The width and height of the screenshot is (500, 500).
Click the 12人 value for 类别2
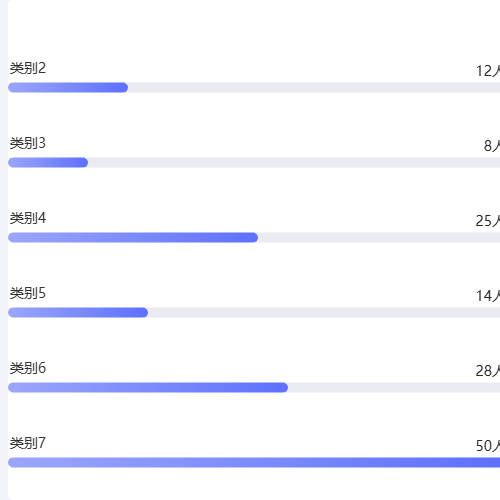coord(488,71)
